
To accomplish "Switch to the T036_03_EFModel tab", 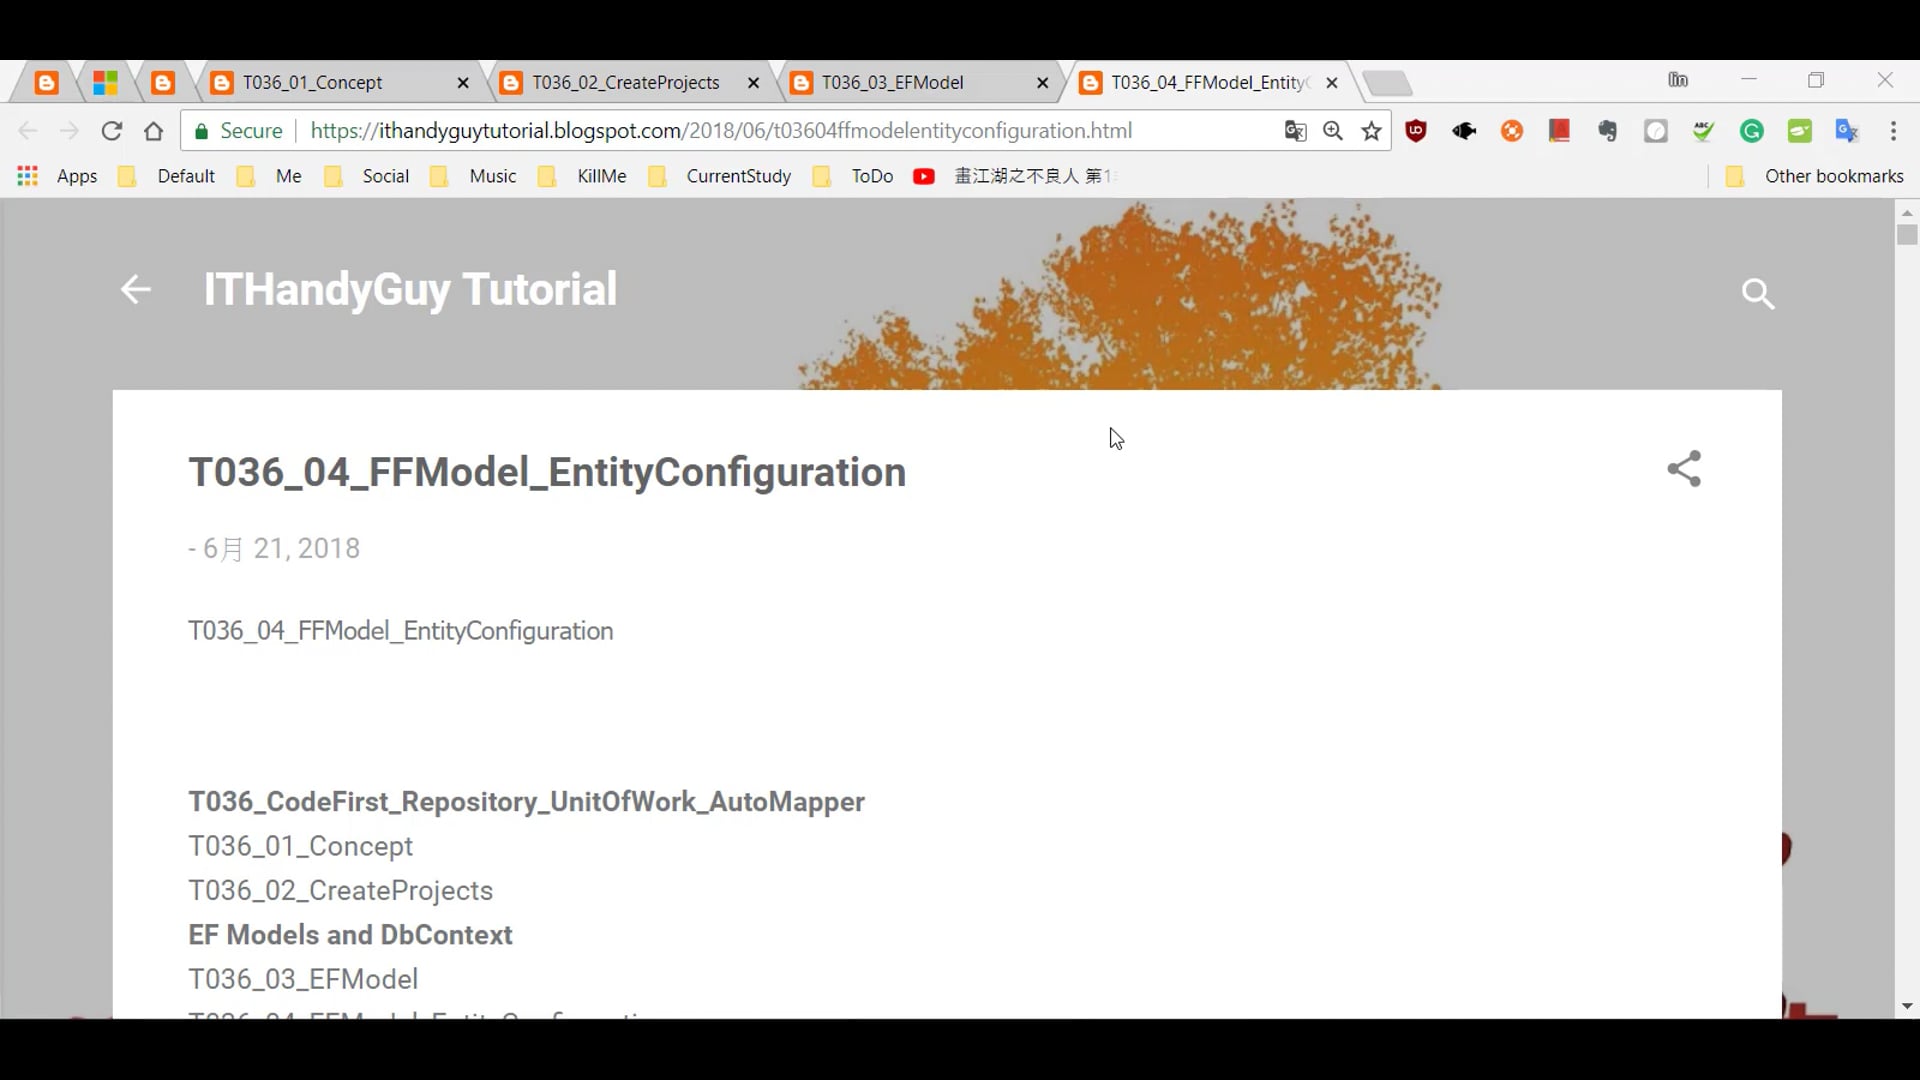I will 892,83.
